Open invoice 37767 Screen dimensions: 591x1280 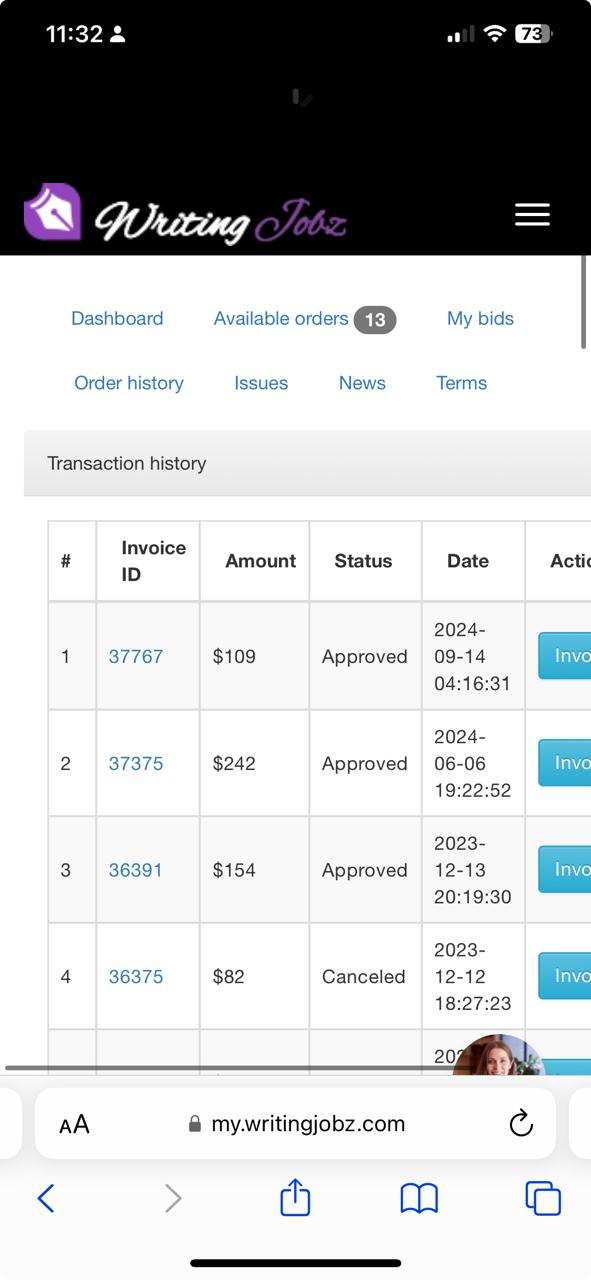(136, 656)
